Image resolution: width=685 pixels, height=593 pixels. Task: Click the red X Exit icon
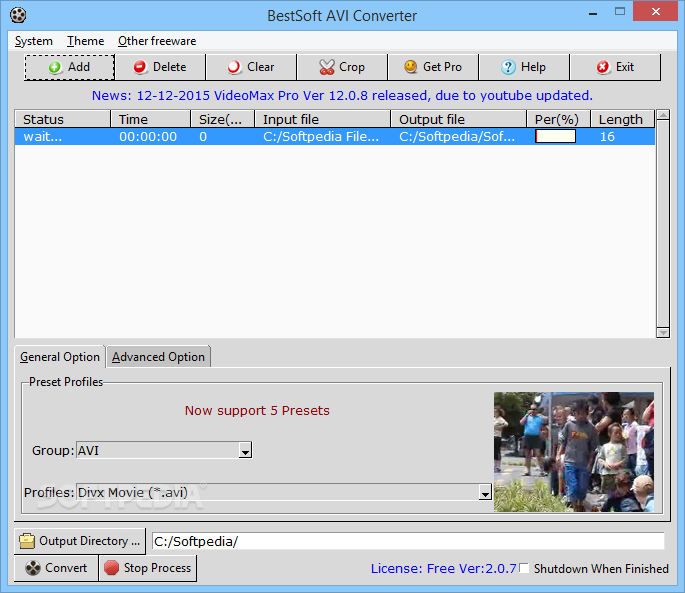tap(603, 67)
